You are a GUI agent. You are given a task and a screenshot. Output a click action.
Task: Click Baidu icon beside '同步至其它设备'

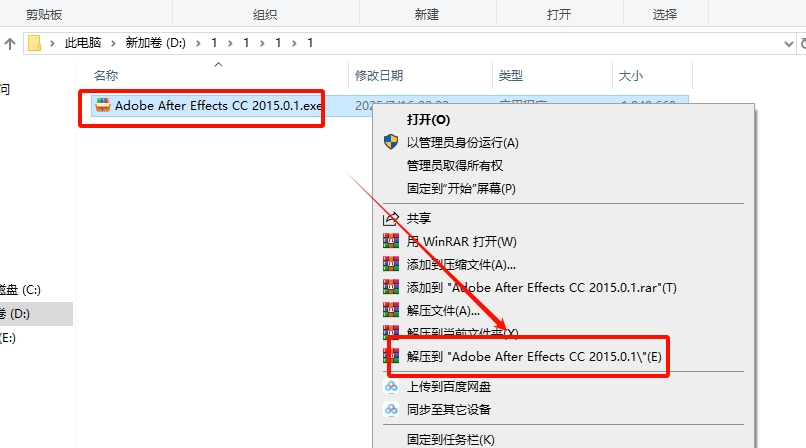(391, 409)
